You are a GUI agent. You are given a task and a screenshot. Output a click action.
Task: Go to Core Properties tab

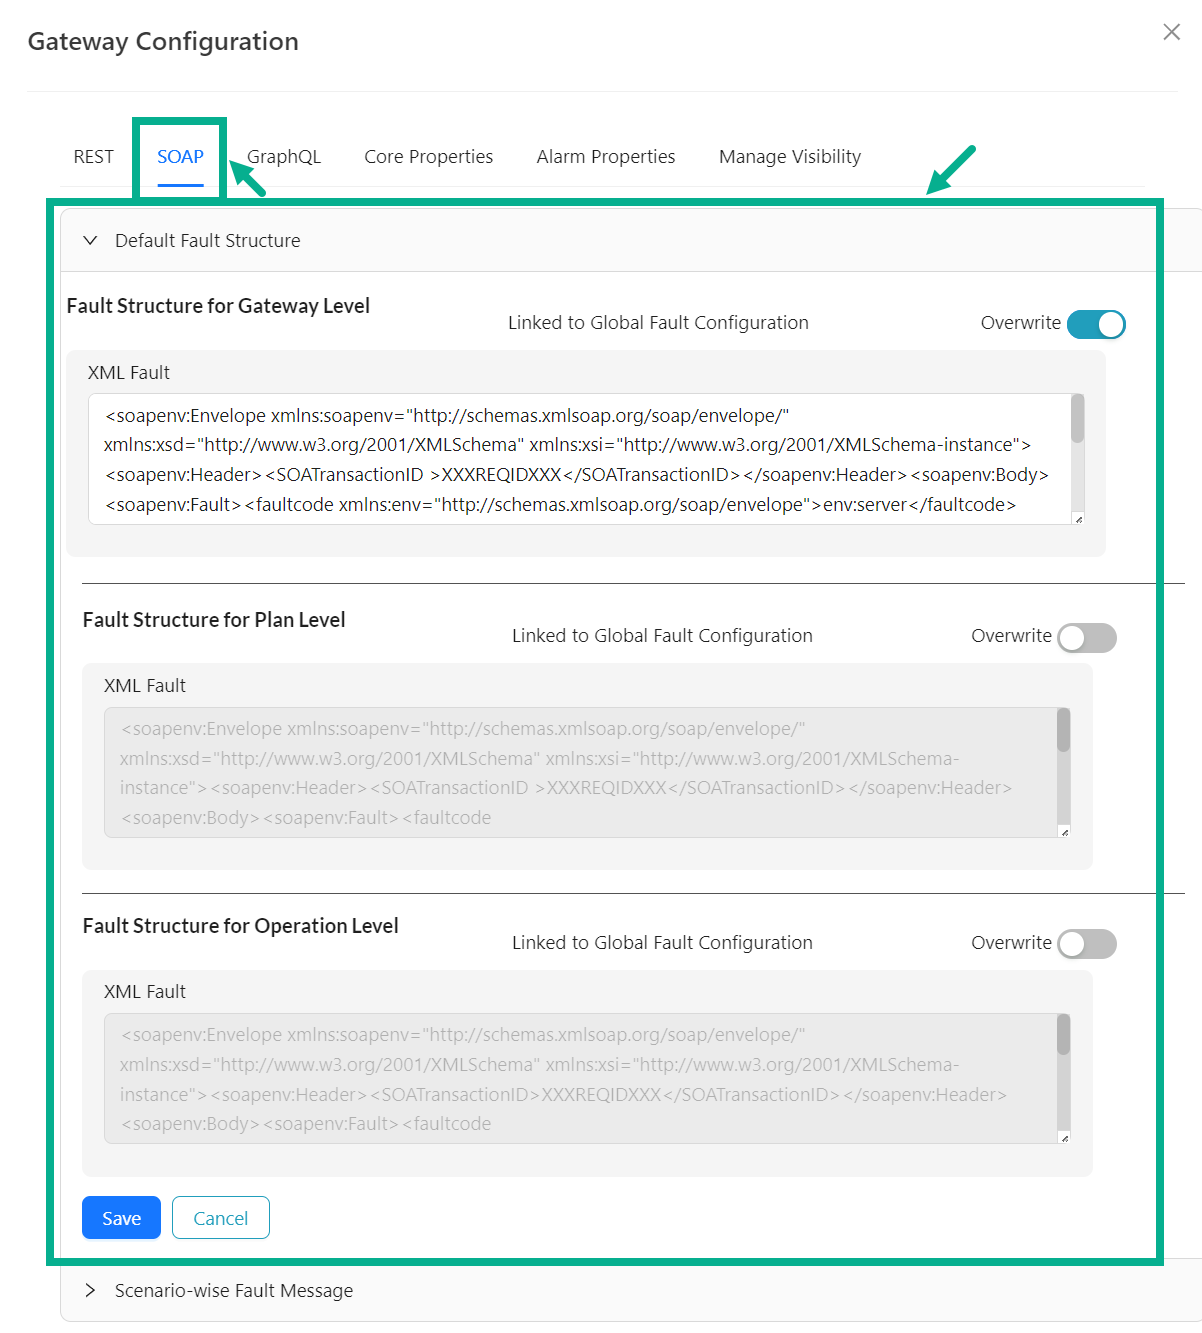428,157
